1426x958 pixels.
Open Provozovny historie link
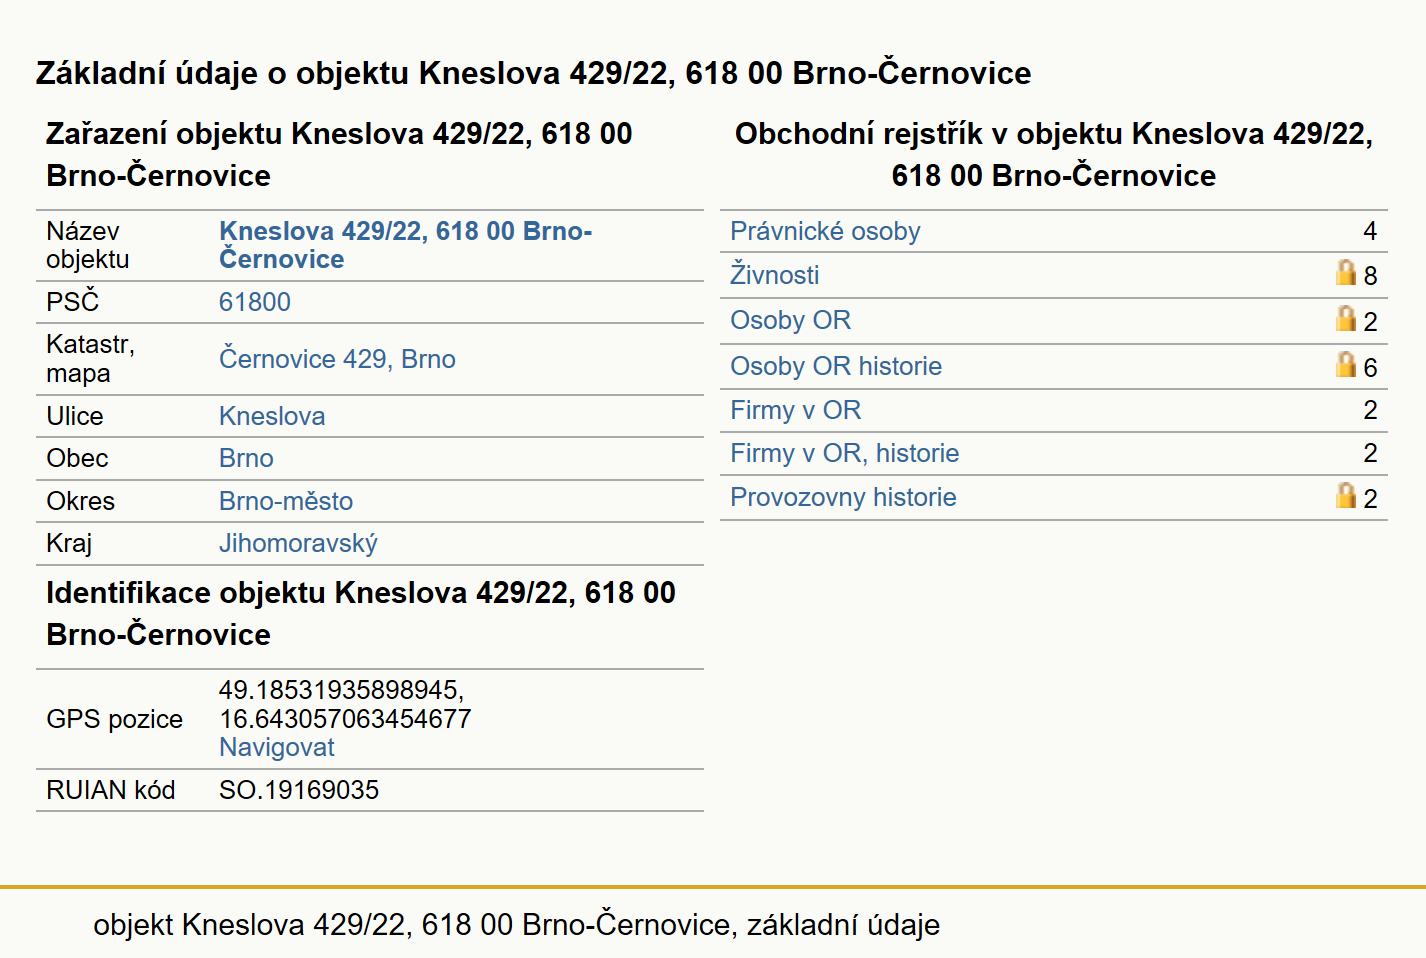843,497
